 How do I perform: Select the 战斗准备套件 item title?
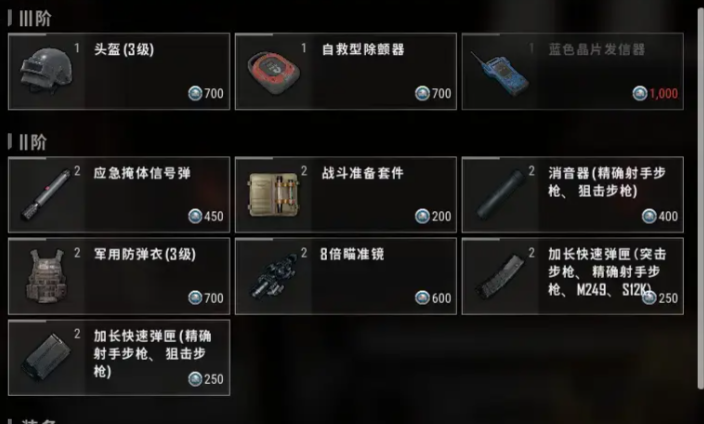tap(362, 173)
